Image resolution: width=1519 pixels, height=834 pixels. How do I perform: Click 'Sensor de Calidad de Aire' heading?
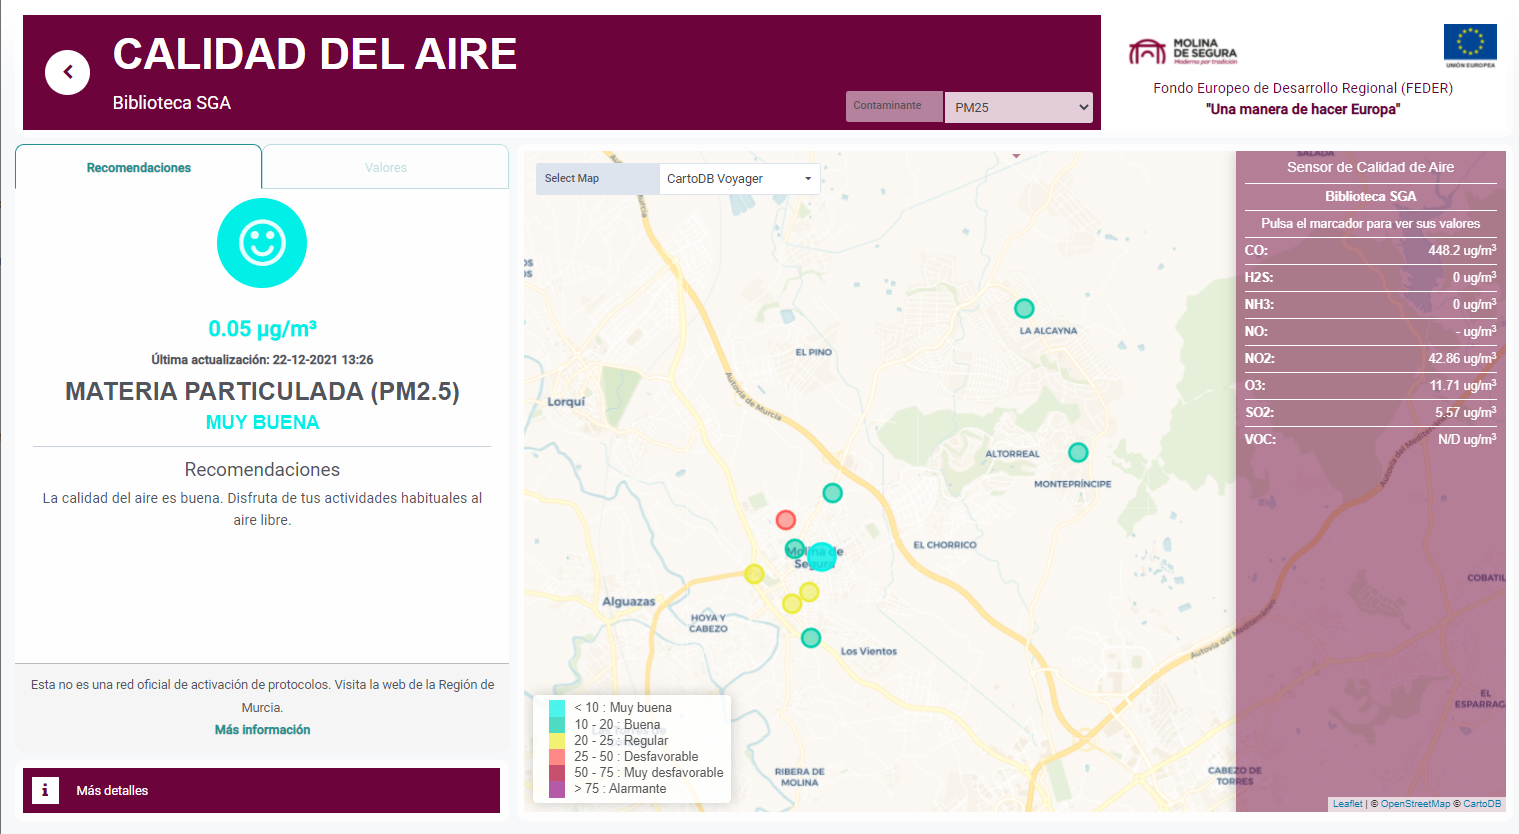[1370, 167]
